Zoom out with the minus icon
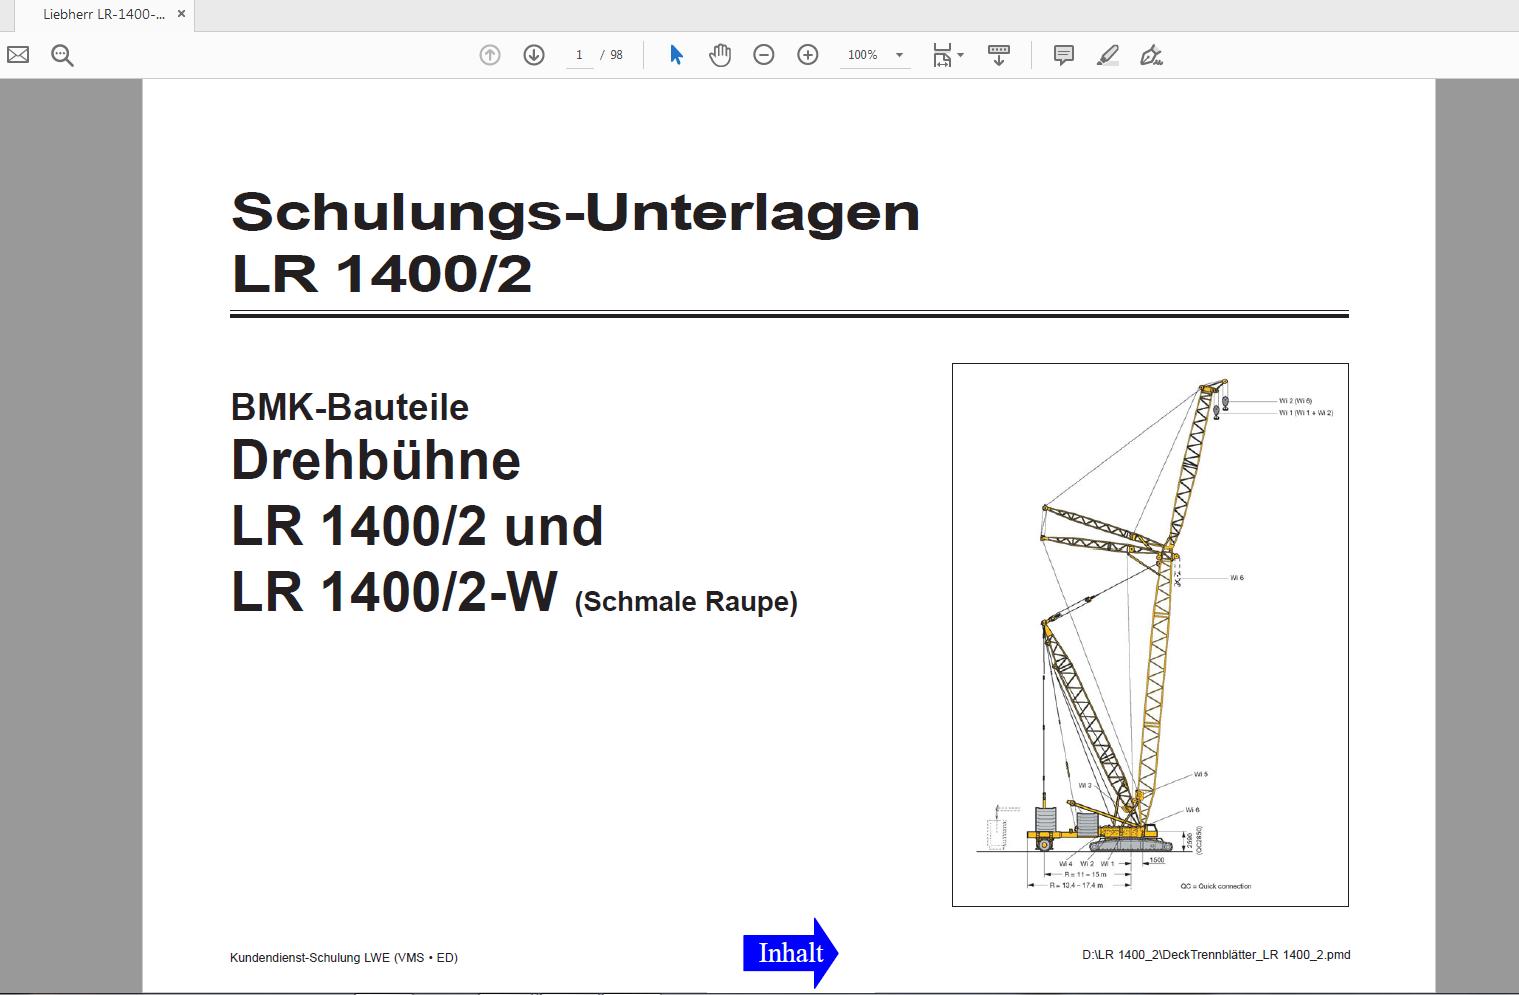 [764, 55]
